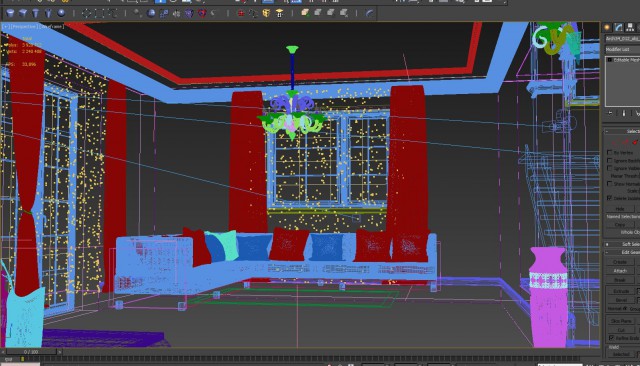Screen dimensions: 640x366
Task: Uncheck the Delete Isolated Vertices checkbox
Action: click(x=609, y=198)
